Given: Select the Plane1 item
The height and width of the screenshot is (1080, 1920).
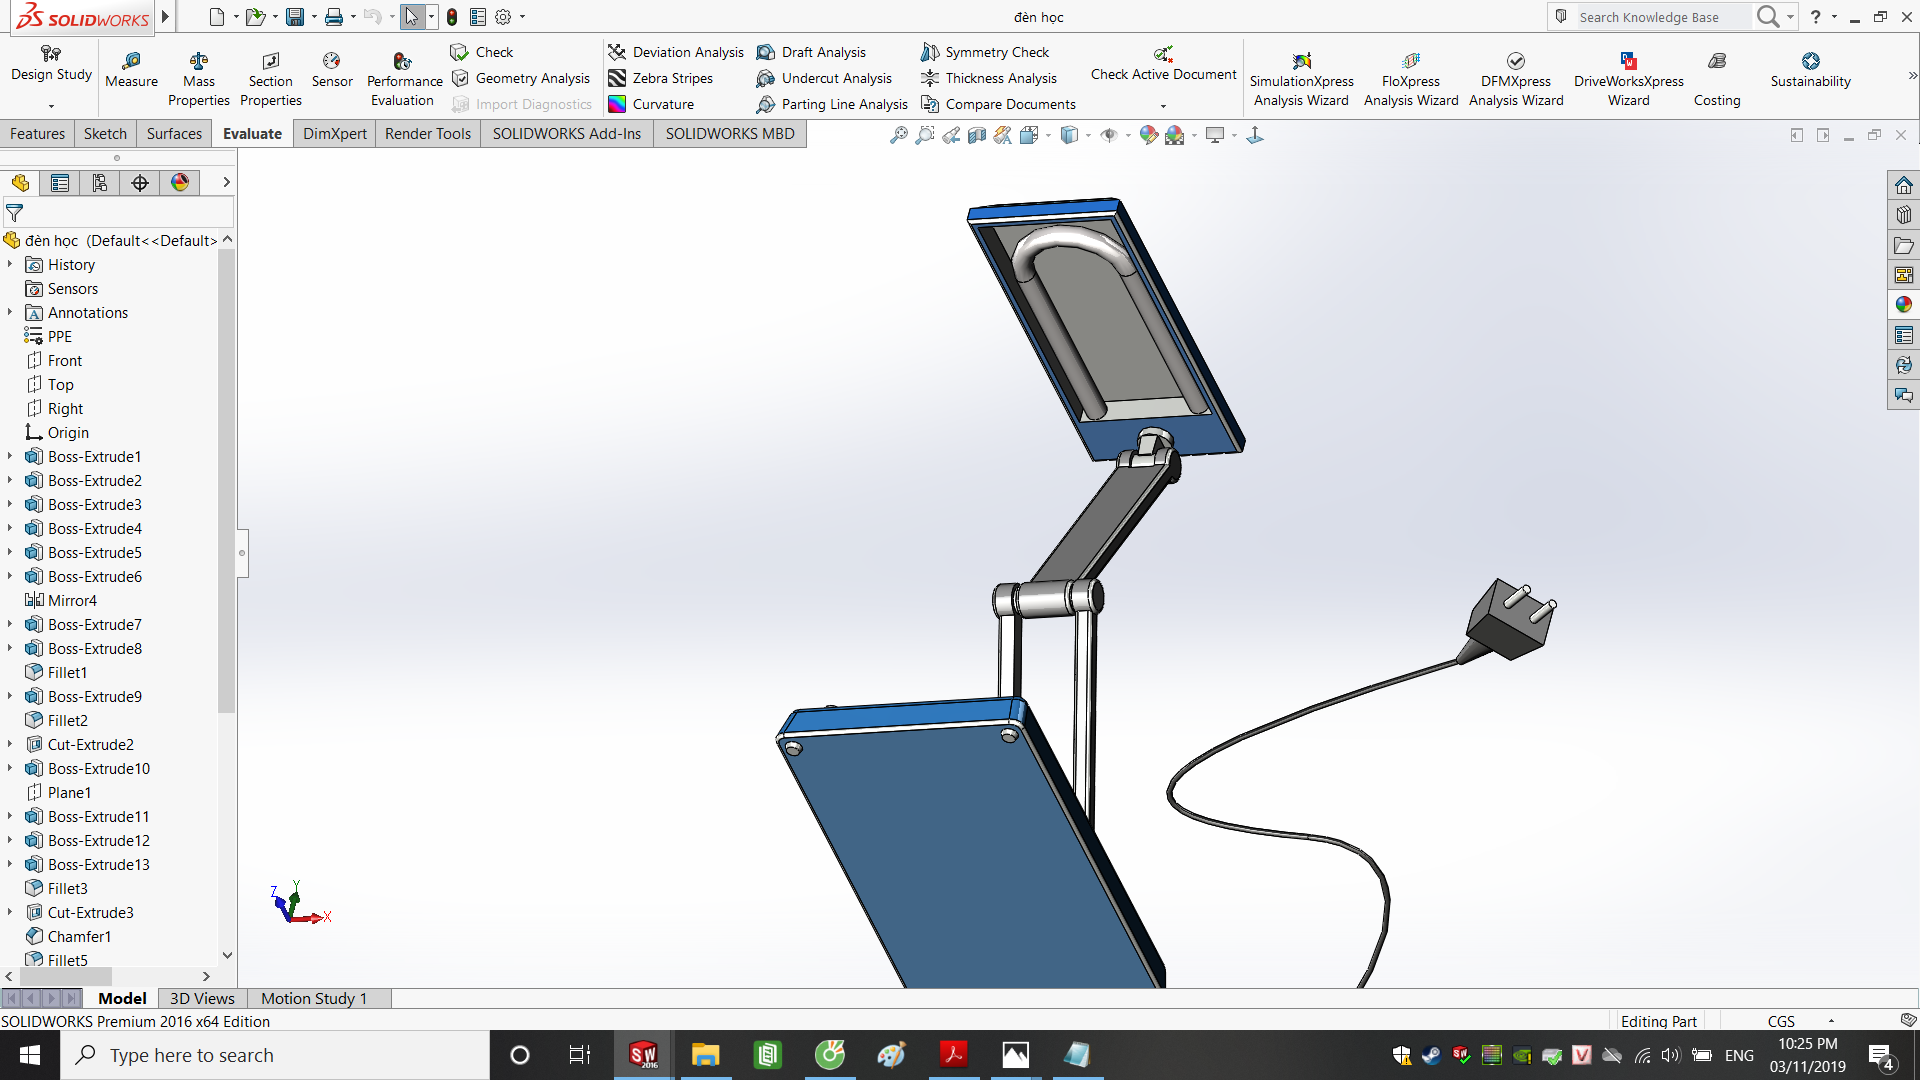Looking at the screenshot, I should click(x=58, y=792).
